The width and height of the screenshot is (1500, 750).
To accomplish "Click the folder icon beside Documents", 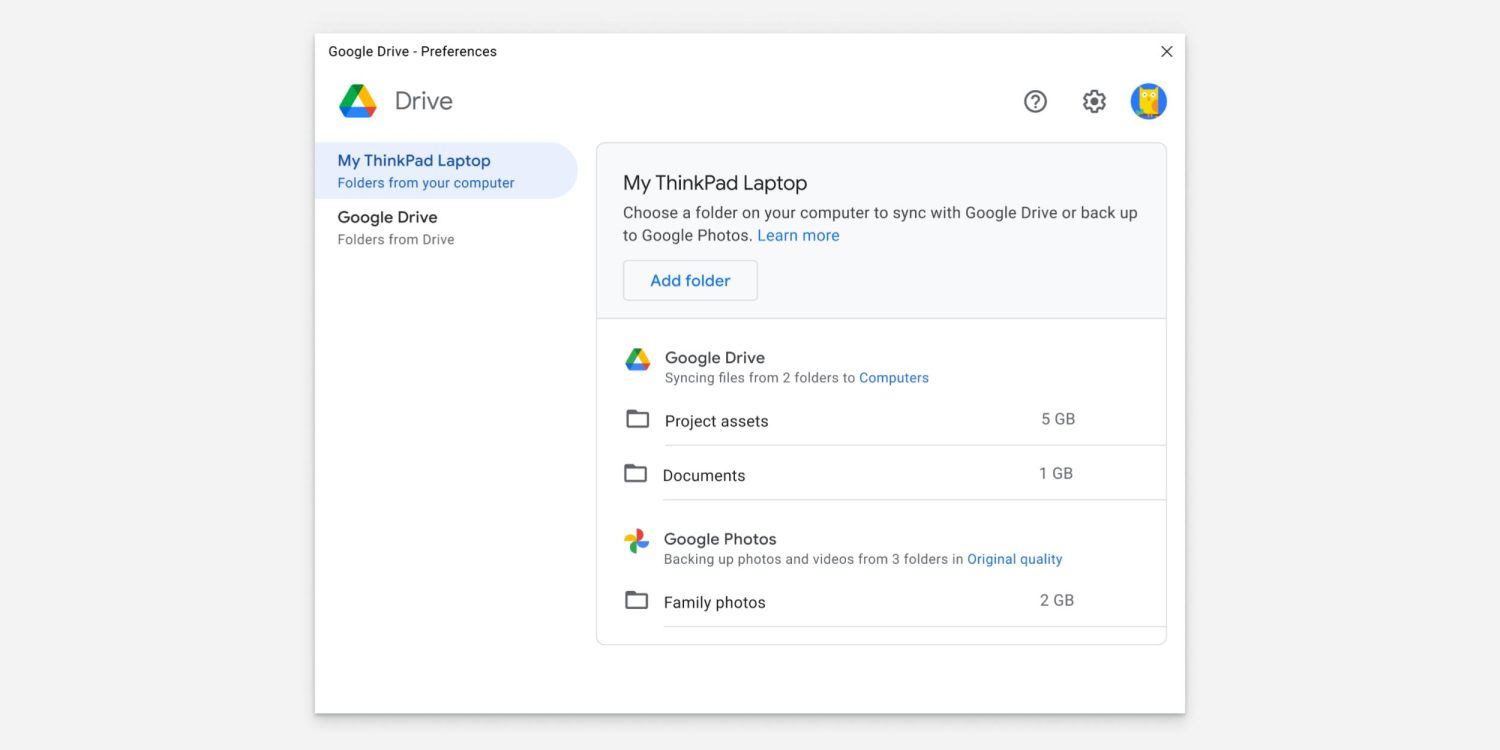I will 637,473.
